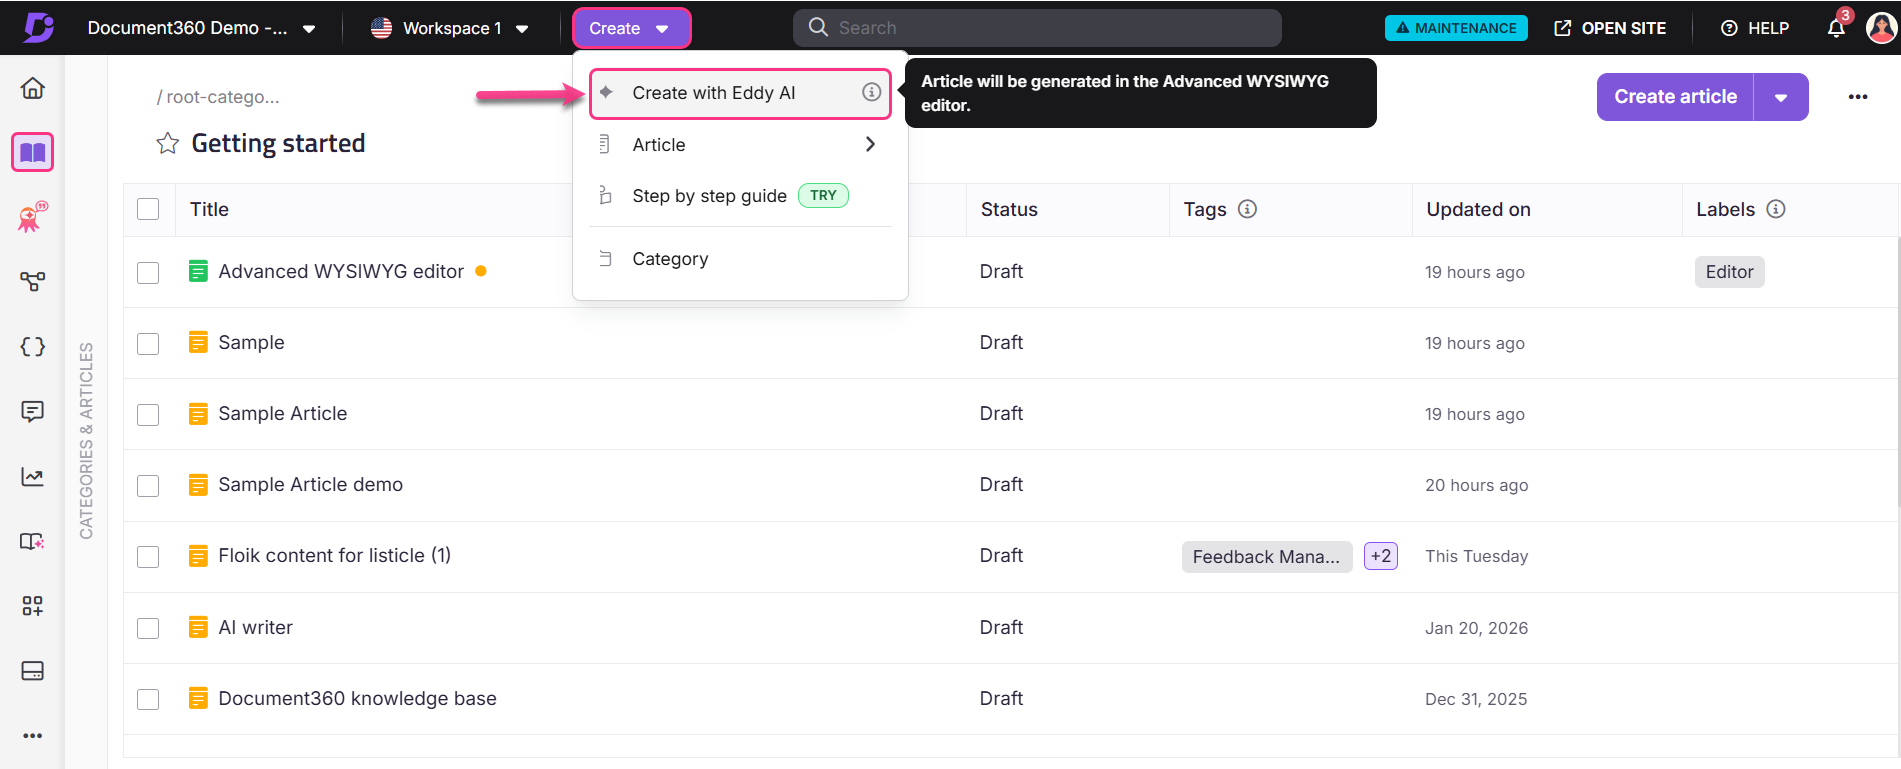Select Article menu item
Image resolution: width=1901 pixels, height=769 pixels.
point(740,144)
